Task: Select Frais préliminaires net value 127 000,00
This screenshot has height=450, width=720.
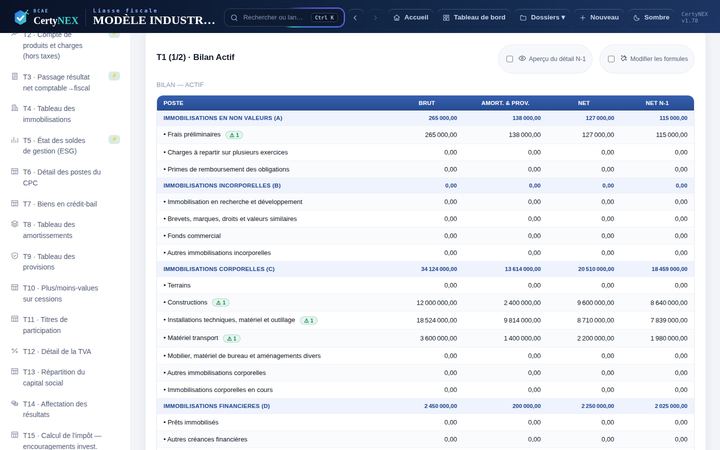Action: pos(600,135)
